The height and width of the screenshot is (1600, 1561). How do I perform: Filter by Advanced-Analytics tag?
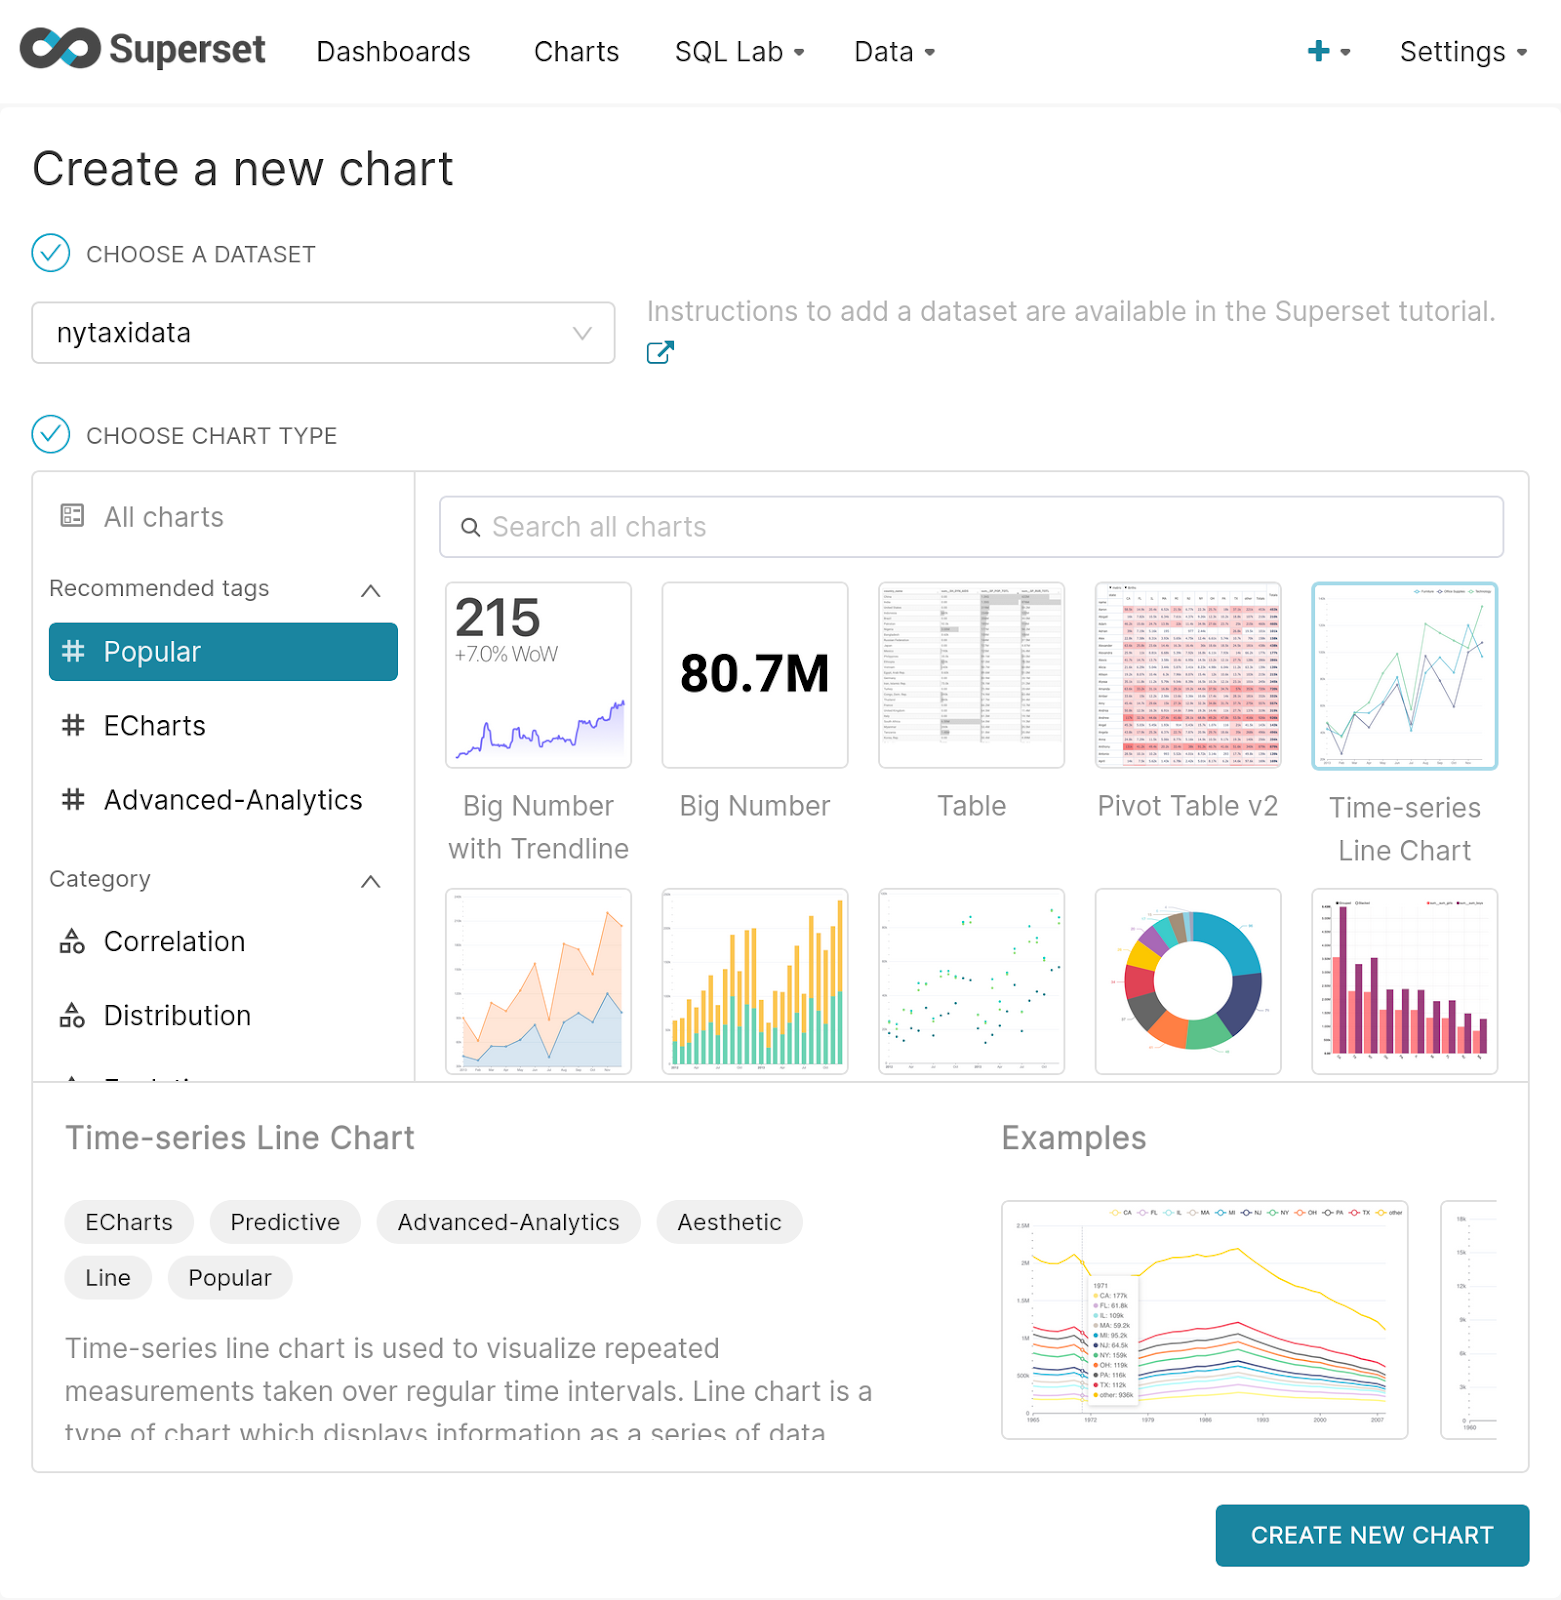(232, 800)
